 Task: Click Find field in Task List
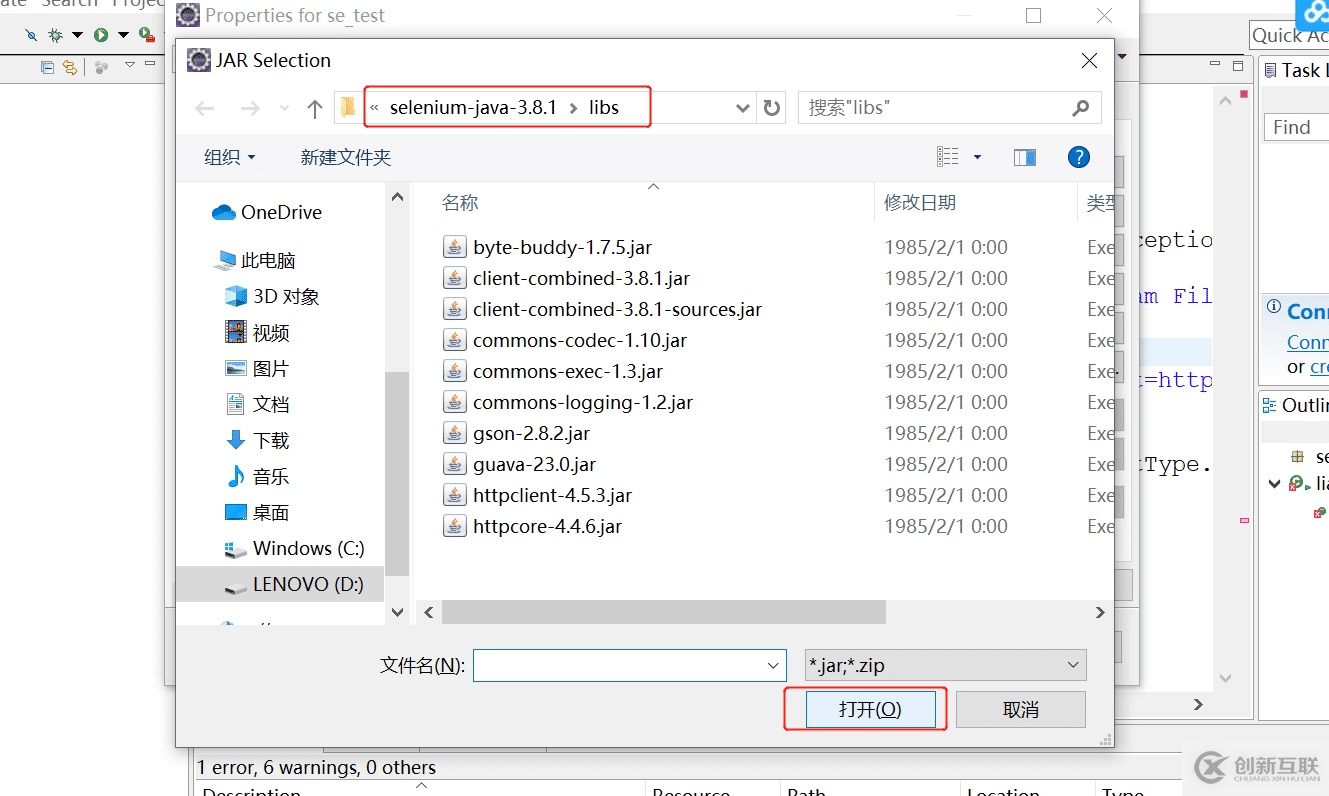1296,127
